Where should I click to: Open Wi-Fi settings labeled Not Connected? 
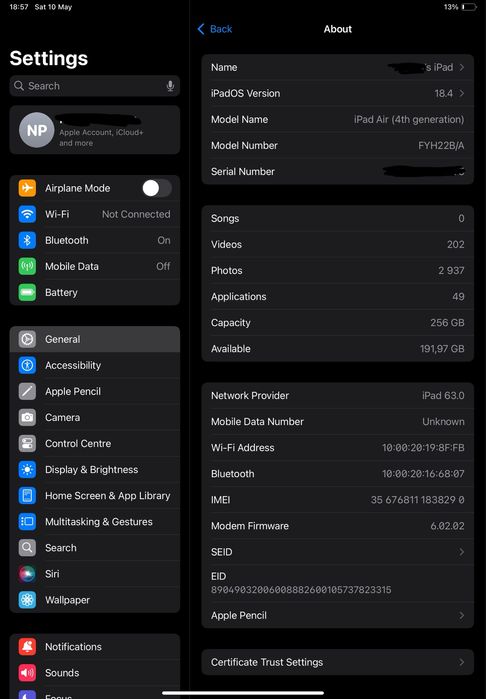[95, 214]
